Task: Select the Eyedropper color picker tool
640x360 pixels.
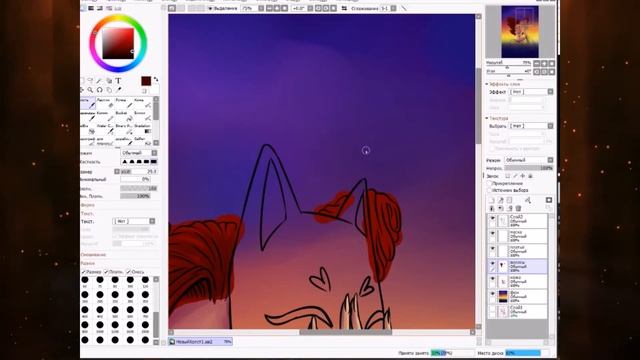Action: (x=118, y=89)
